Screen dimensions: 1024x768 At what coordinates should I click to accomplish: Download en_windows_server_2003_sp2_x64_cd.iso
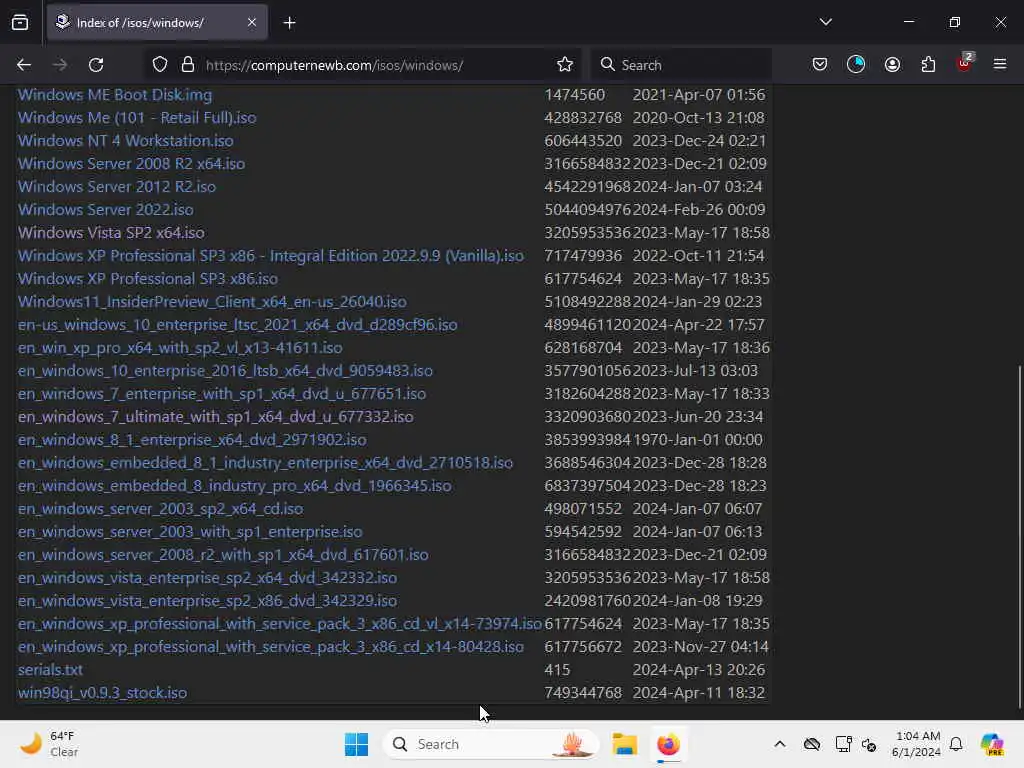click(x=161, y=509)
